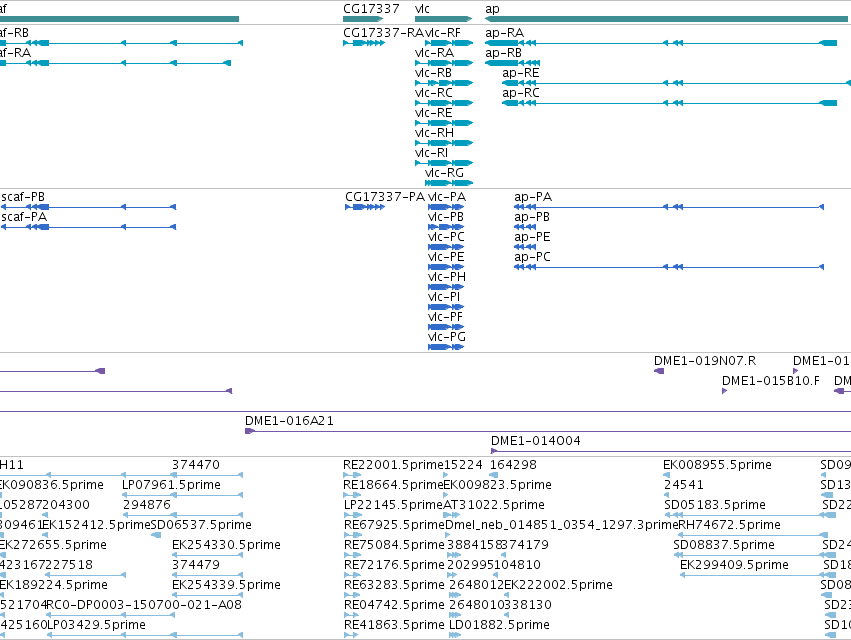Select the RE41863.5prime EST label
This screenshot has height=640, width=851.
click(394, 625)
